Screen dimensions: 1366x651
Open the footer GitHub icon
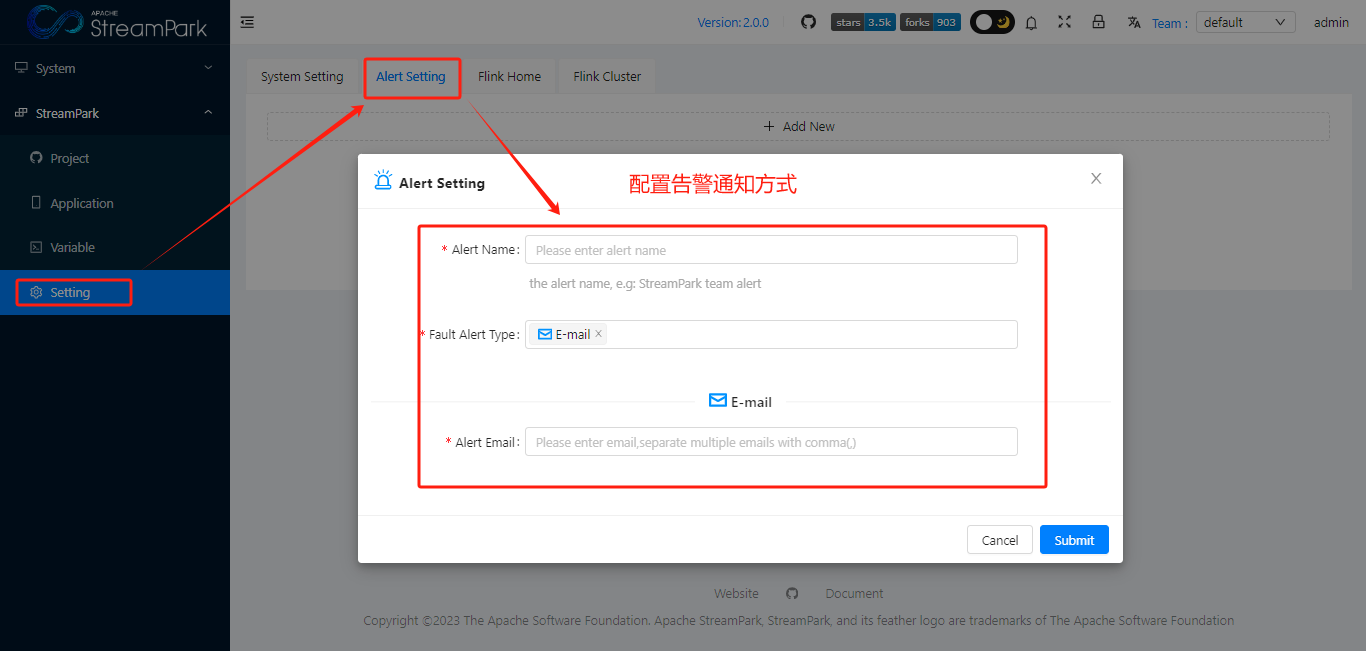(x=792, y=593)
